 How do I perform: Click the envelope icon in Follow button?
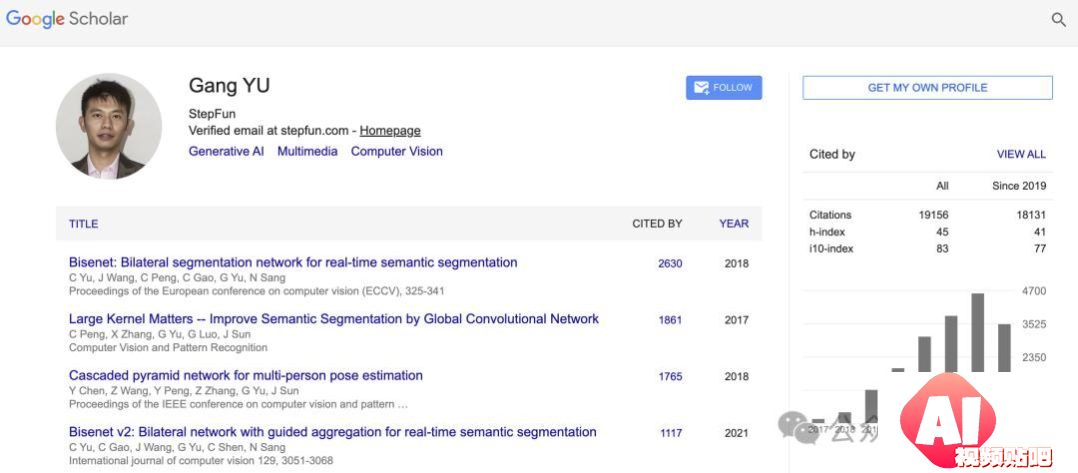coord(701,87)
